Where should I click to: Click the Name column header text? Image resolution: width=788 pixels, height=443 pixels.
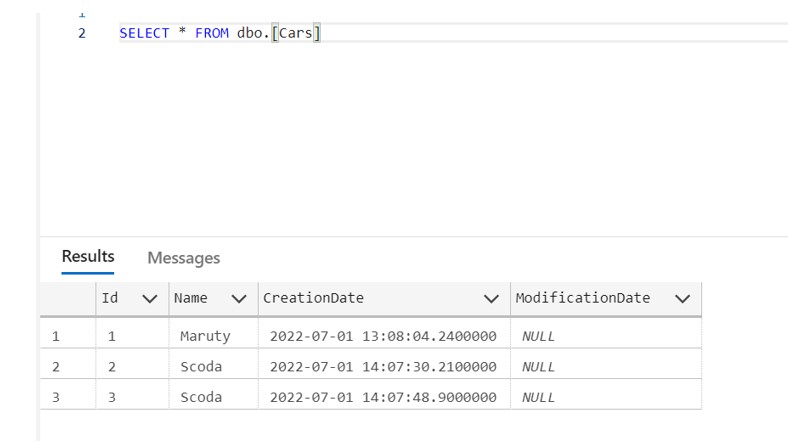191,298
